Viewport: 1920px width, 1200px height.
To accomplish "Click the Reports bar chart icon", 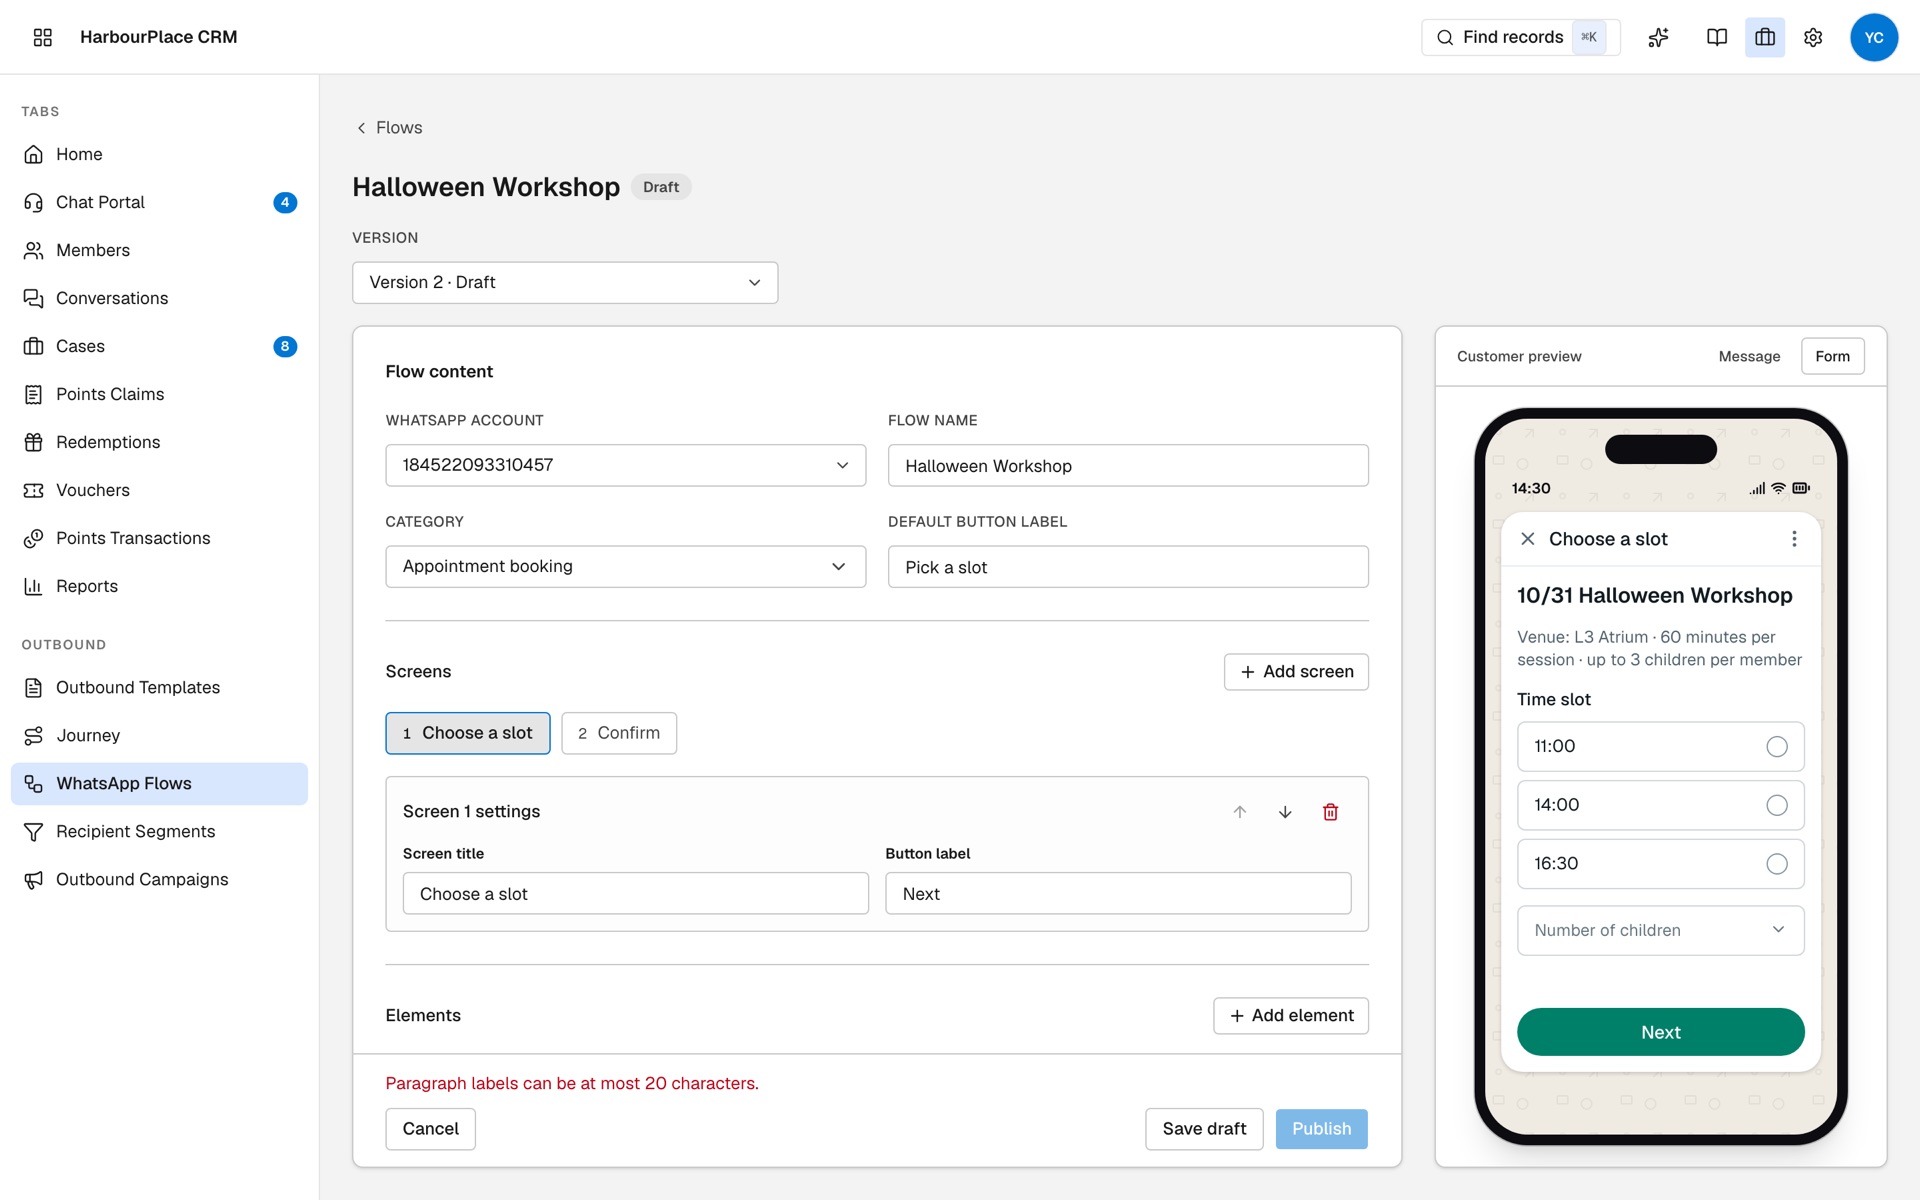I will click(34, 586).
